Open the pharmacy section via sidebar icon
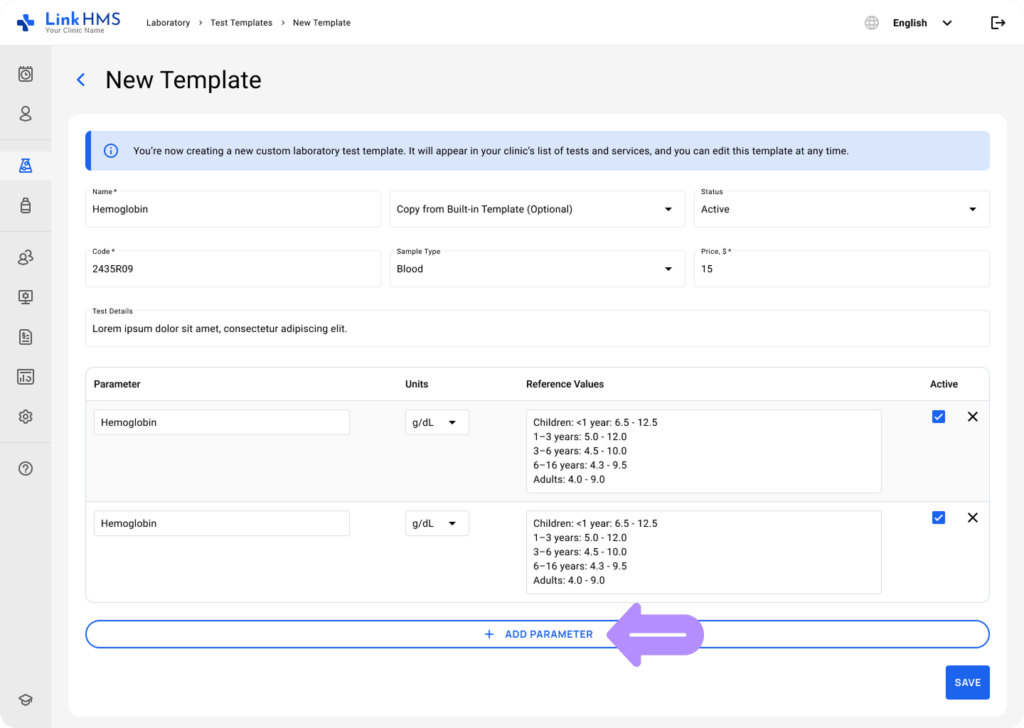Image resolution: width=1024 pixels, height=728 pixels. (25, 204)
